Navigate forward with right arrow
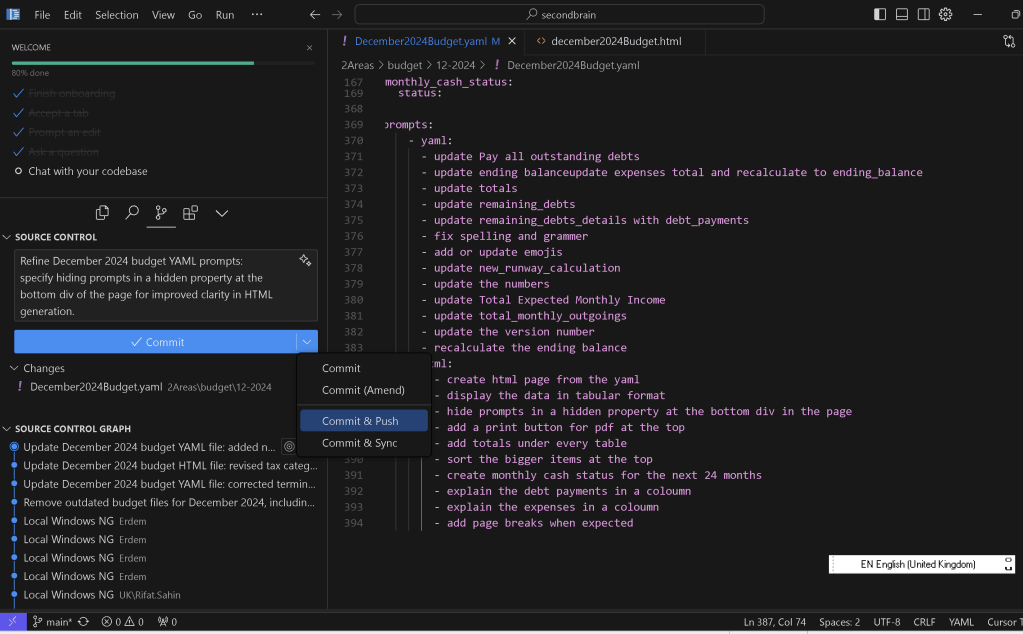The height and width of the screenshot is (634, 1023). [x=337, y=14]
